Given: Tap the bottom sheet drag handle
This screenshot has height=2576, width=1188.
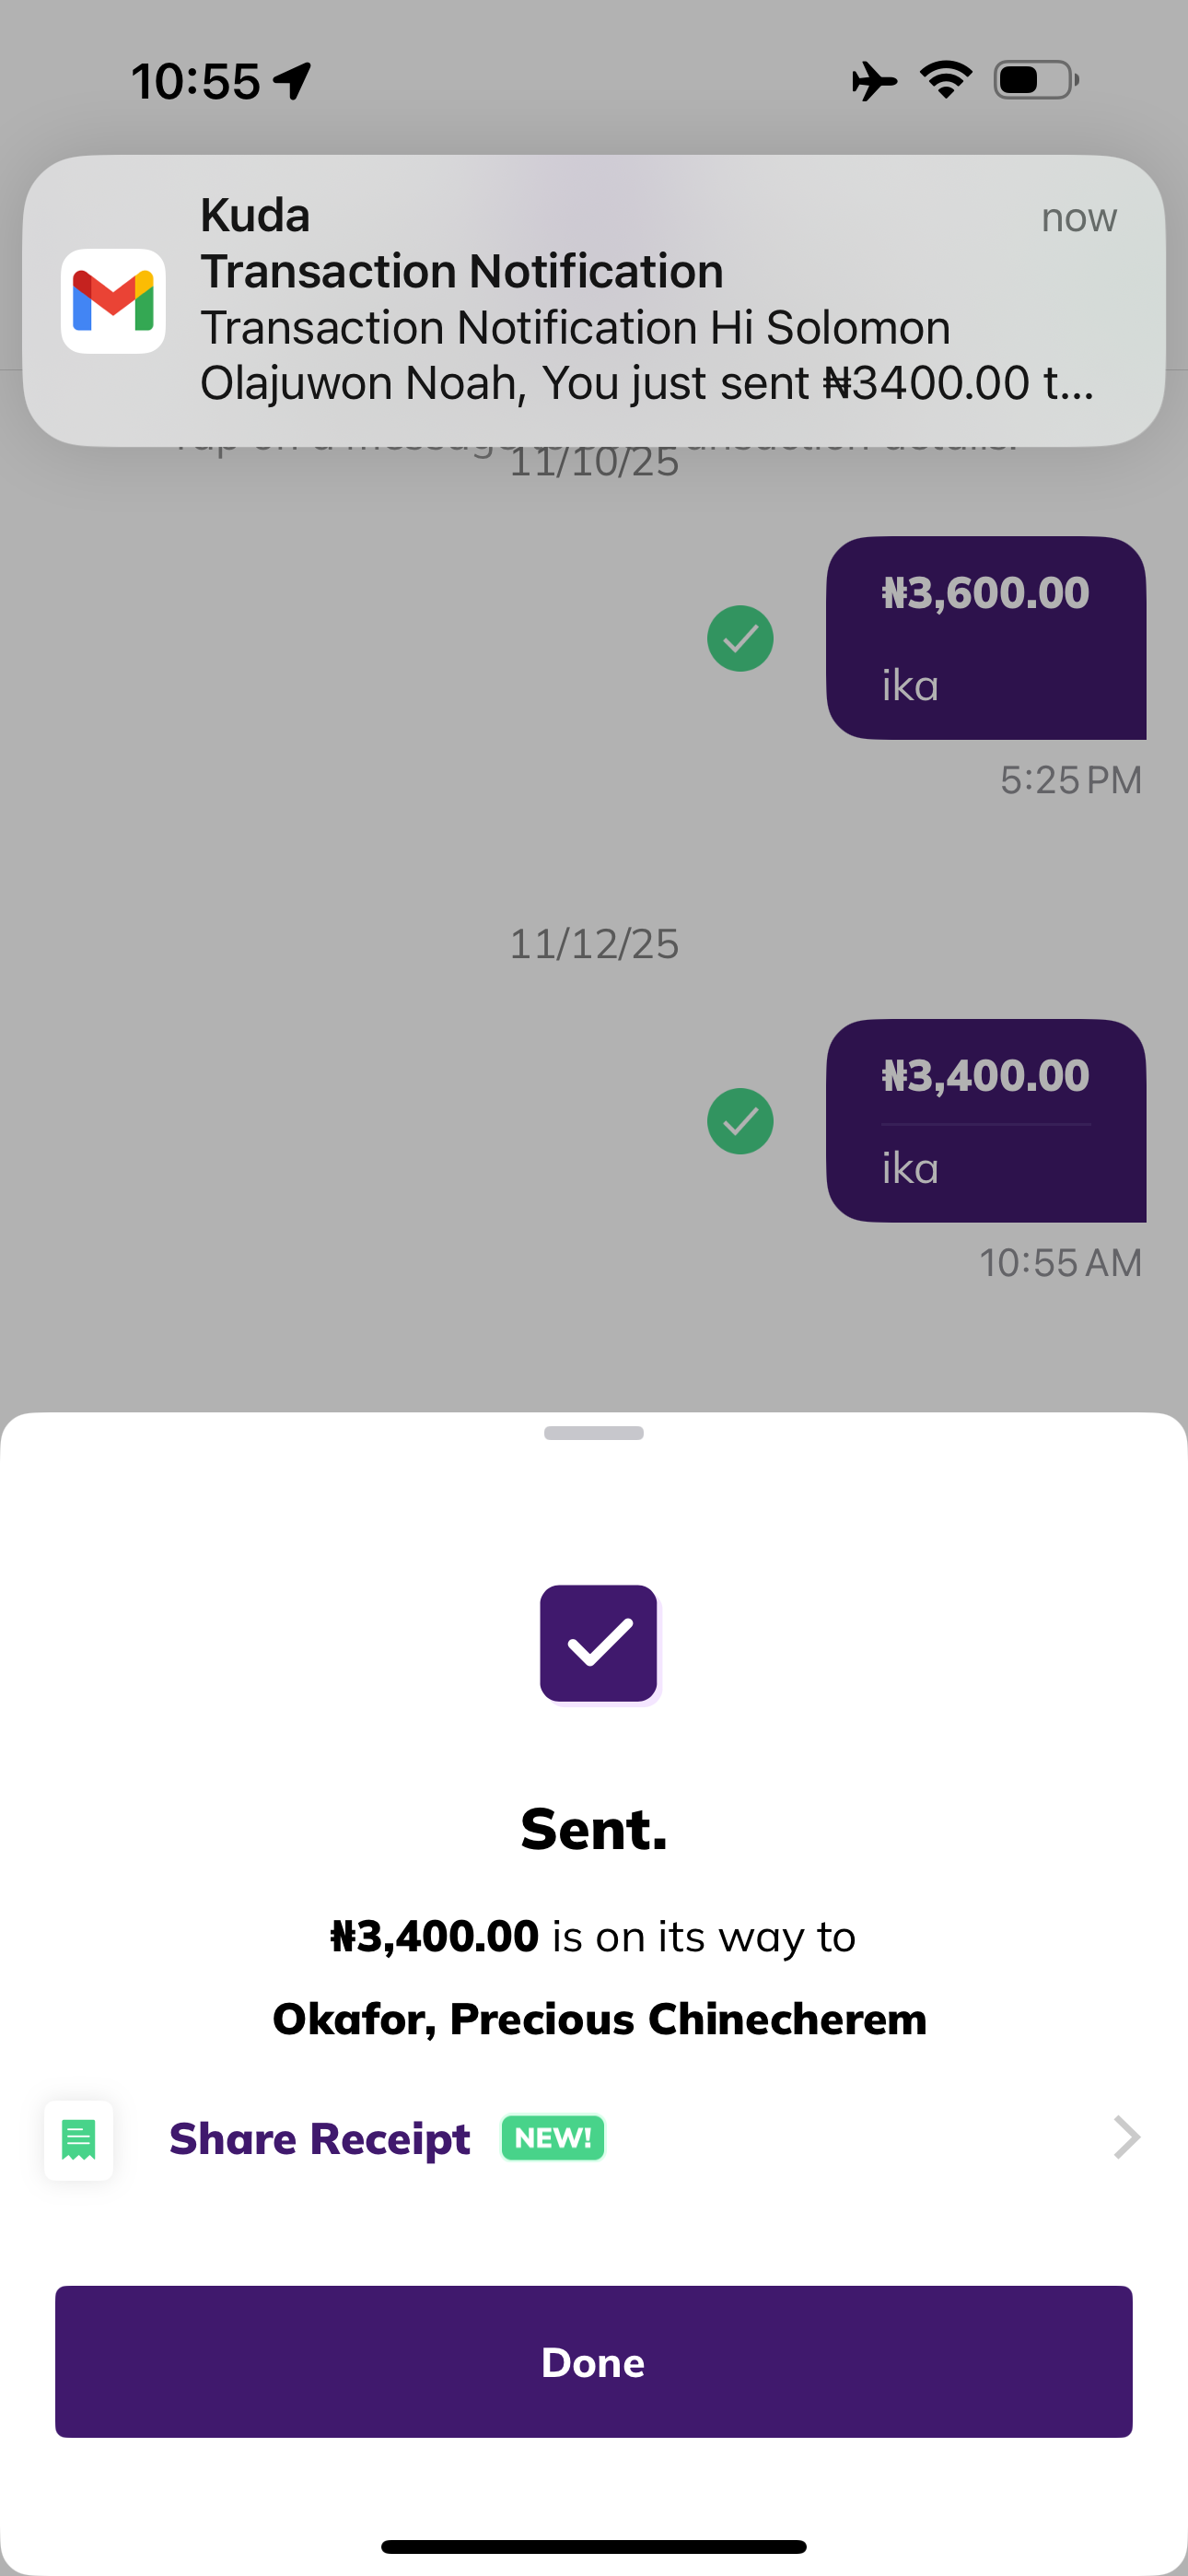Looking at the screenshot, I should (594, 1433).
